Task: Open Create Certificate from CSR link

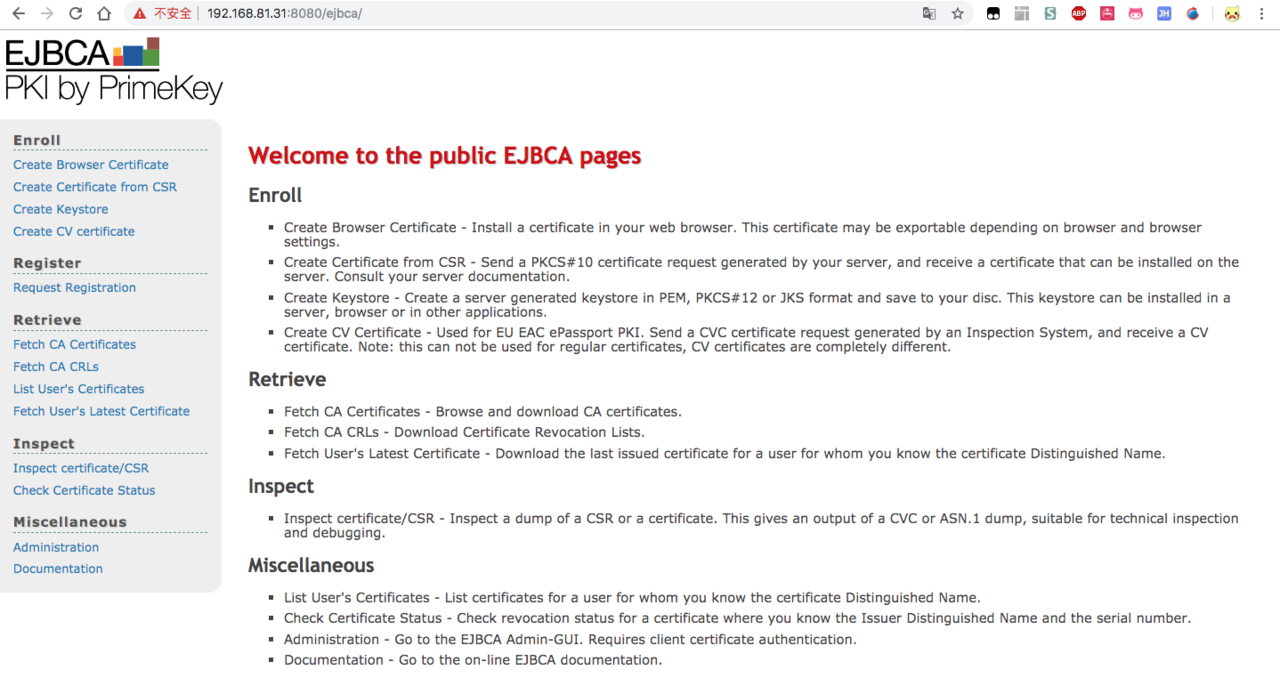Action: pos(95,187)
